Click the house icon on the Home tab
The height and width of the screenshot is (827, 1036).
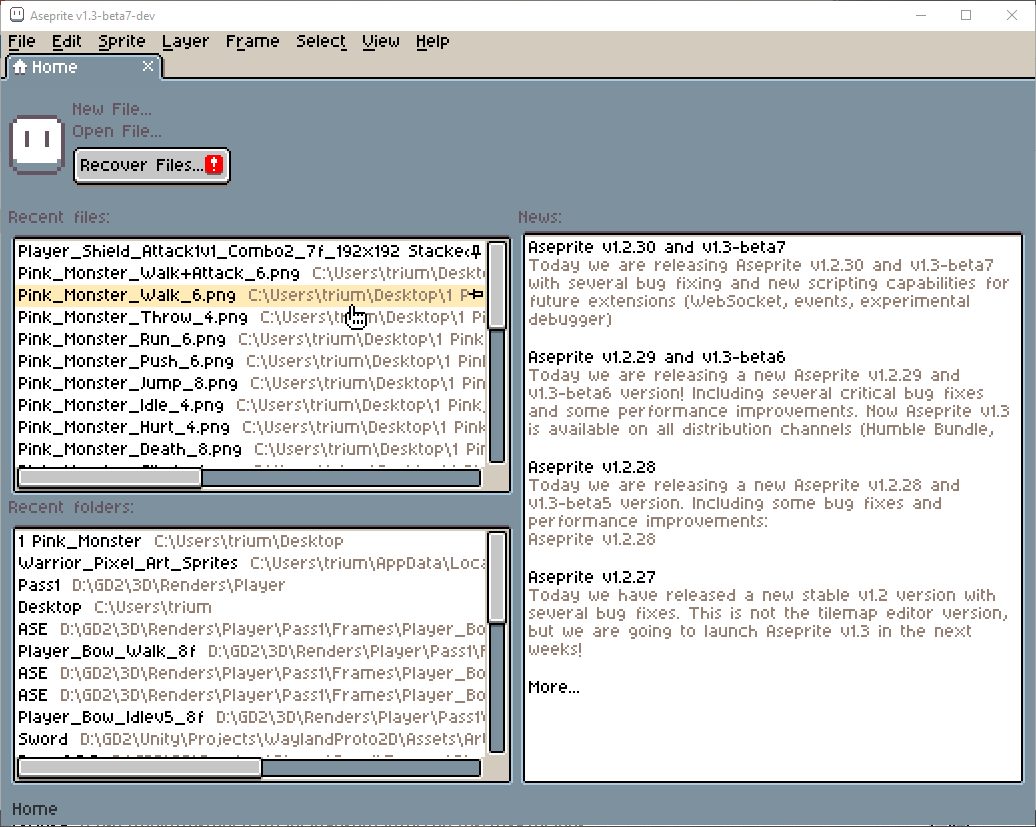(20, 67)
